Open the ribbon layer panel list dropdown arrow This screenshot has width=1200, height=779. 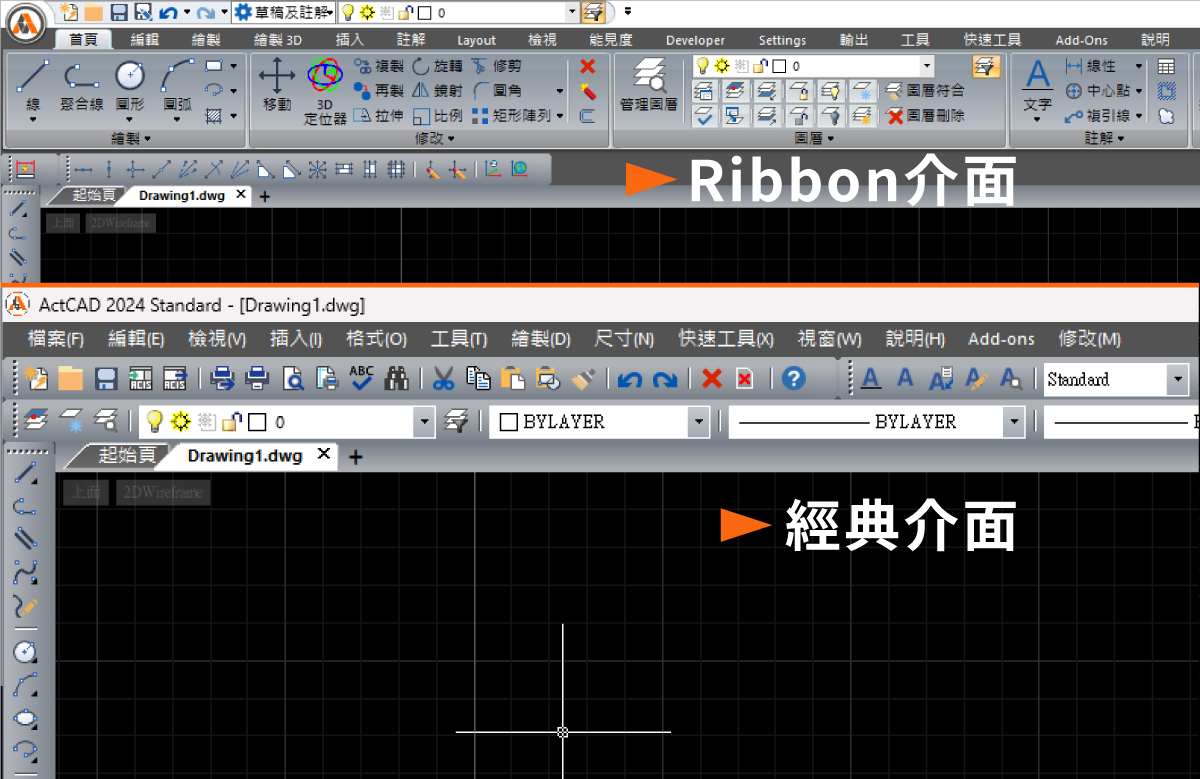tap(927, 66)
